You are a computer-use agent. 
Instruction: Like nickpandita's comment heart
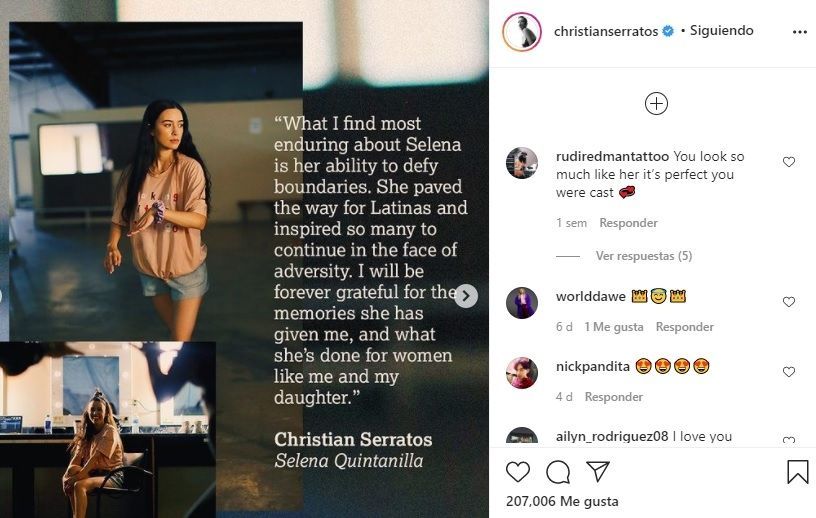(789, 372)
